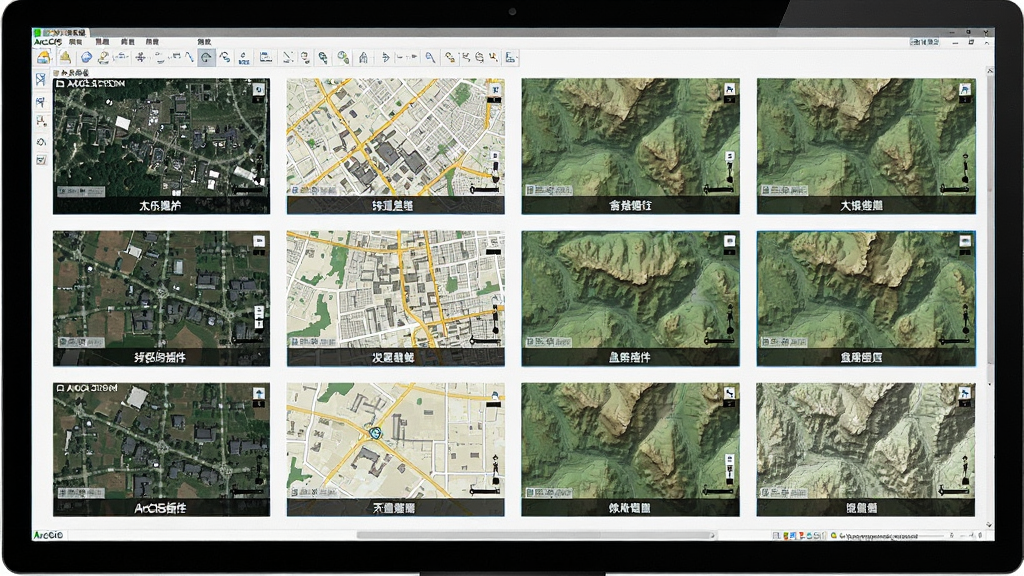Click the scroll-up arrow of the vertical scrollbar
The image size is (1024, 576).
(990, 71)
